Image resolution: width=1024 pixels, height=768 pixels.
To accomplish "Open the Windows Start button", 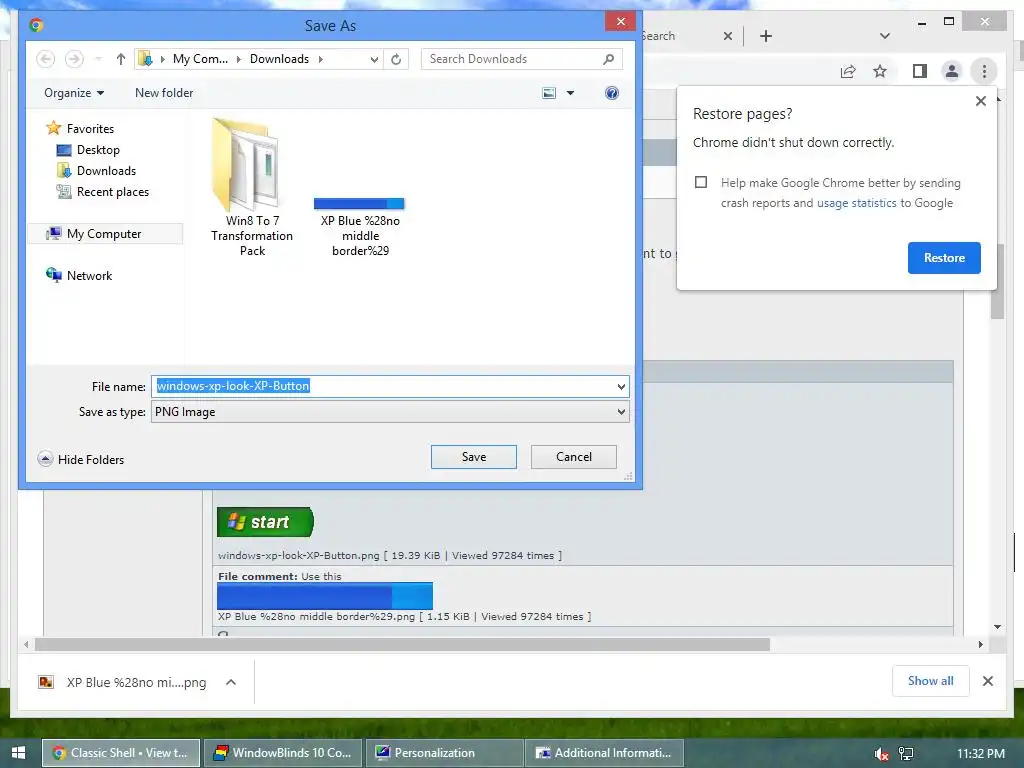I will click(x=18, y=753).
